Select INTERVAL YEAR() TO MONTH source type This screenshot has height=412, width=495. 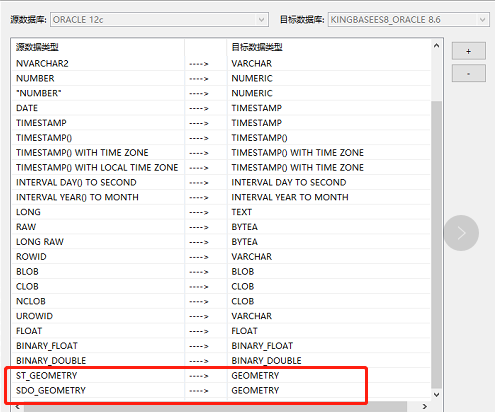(77, 197)
